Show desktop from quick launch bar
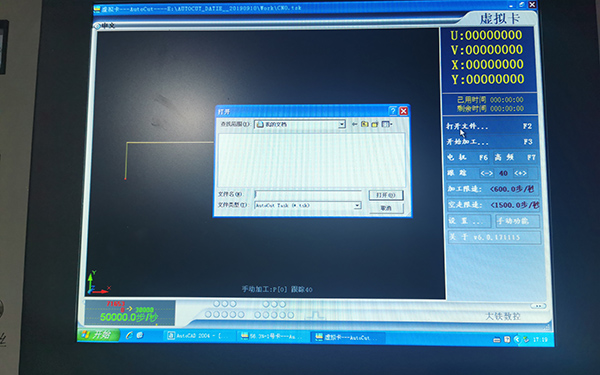Image resolution: width=600 pixels, height=375 pixels. [140, 335]
